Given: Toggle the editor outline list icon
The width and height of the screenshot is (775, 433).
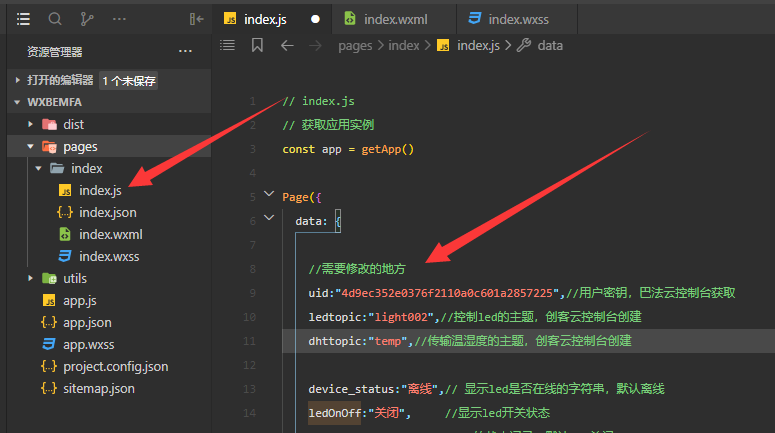Looking at the screenshot, I should 227,45.
